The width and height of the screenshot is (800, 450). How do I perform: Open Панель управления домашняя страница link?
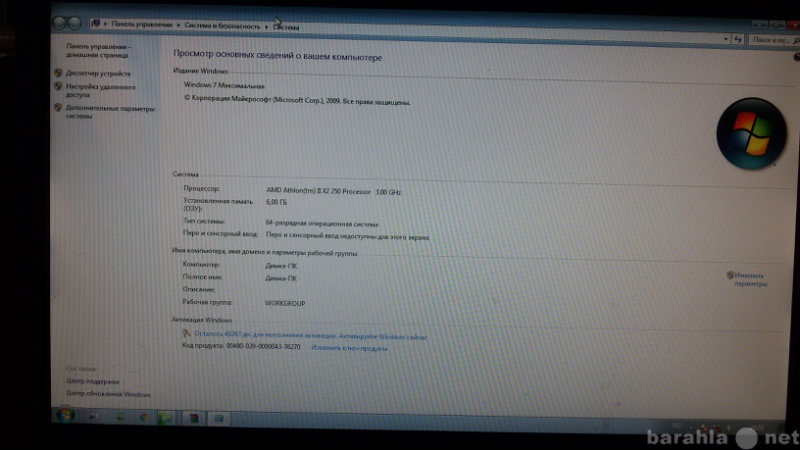pyautogui.click(x=98, y=51)
